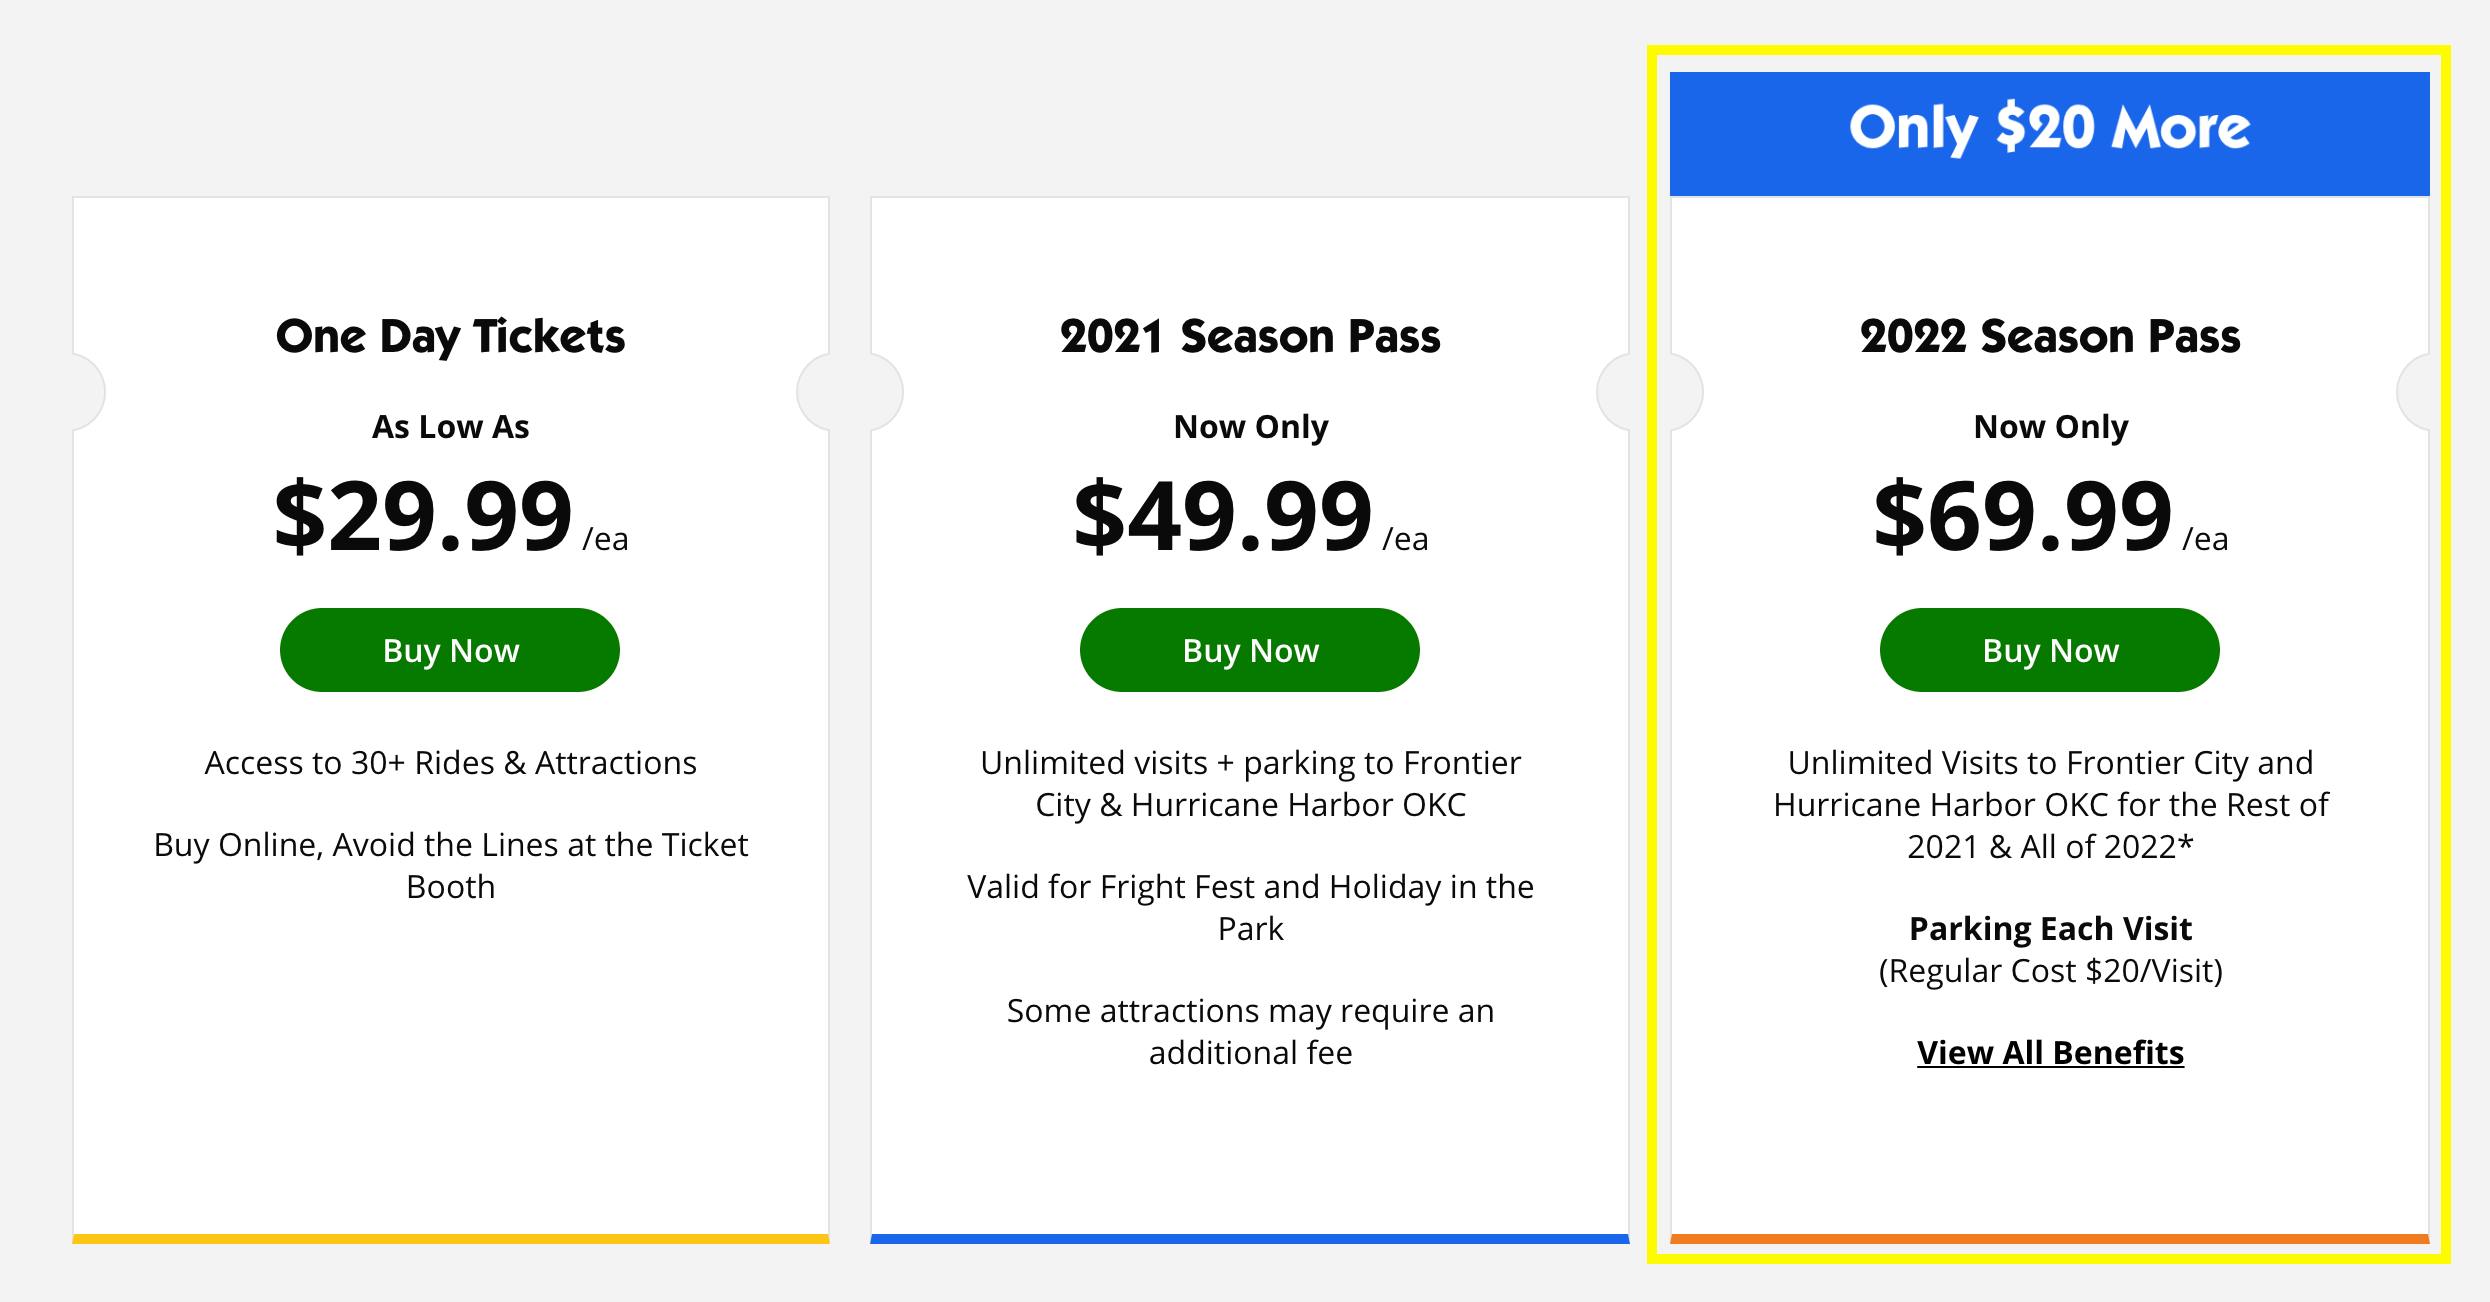Click the 2021 Season Pass title
The height and width of the screenshot is (1302, 2490).
(x=1250, y=336)
